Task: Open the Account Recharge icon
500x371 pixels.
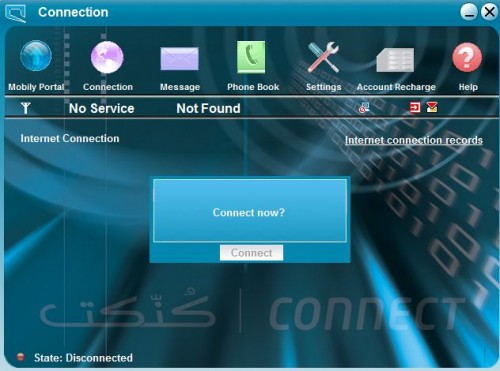Action: pos(395,60)
